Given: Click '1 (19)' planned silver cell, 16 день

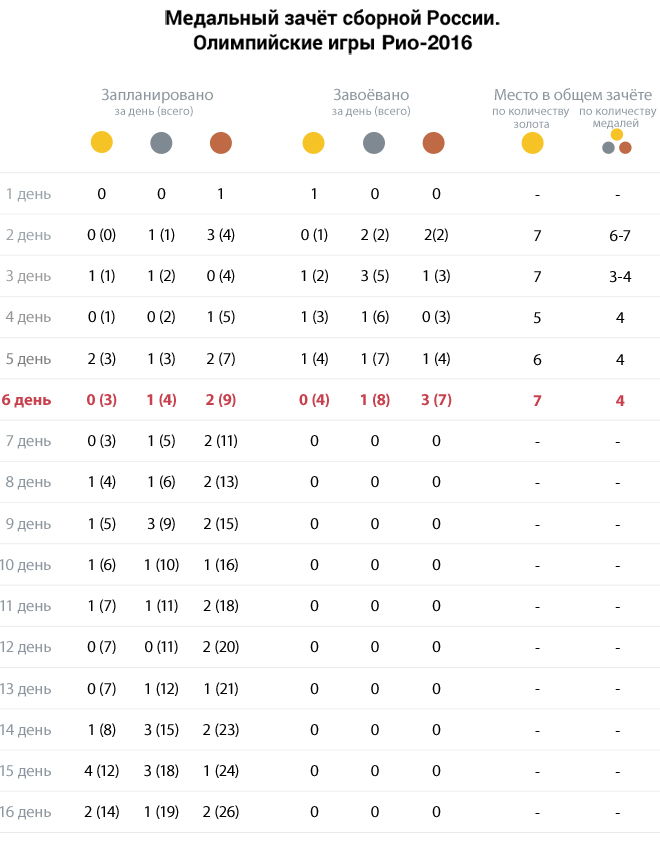Looking at the screenshot, I should pos(161,812).
